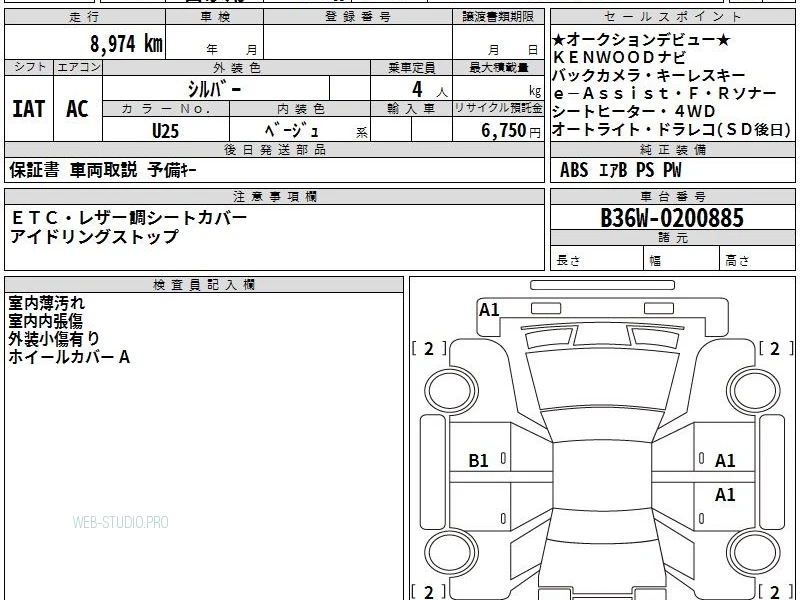Click the 長さ dimension field

tap(597, 260)
